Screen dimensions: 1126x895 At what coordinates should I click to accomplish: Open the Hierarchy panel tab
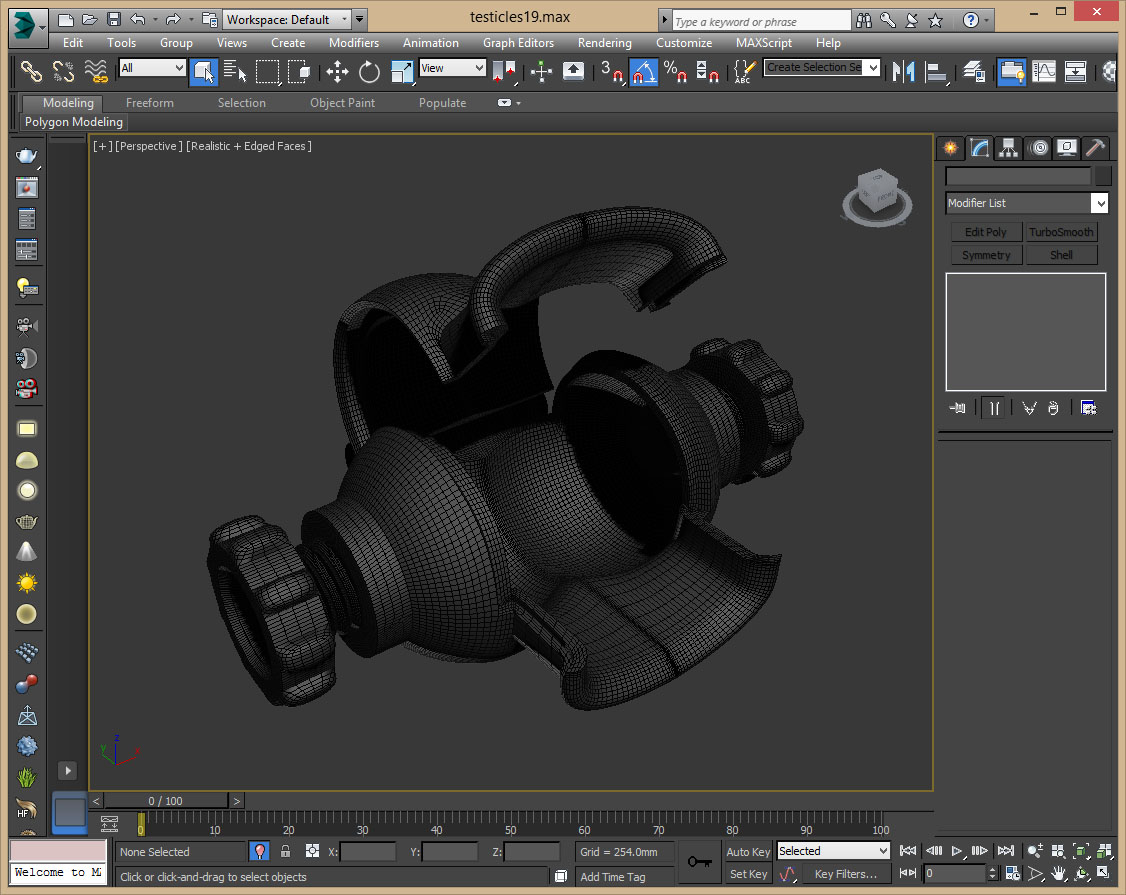(1009, 148)
